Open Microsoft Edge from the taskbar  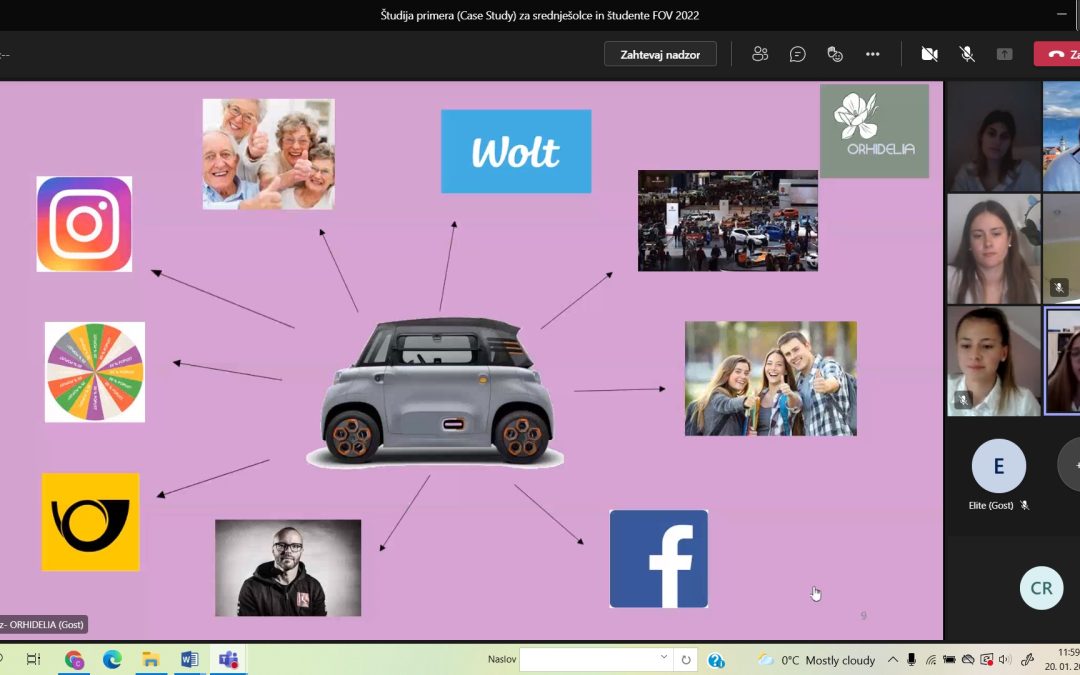point(112,660)
